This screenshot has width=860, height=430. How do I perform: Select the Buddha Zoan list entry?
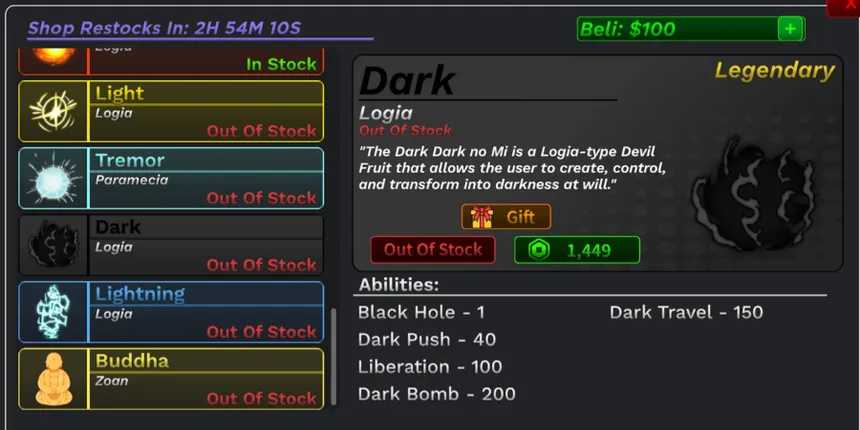click(171, 379)
